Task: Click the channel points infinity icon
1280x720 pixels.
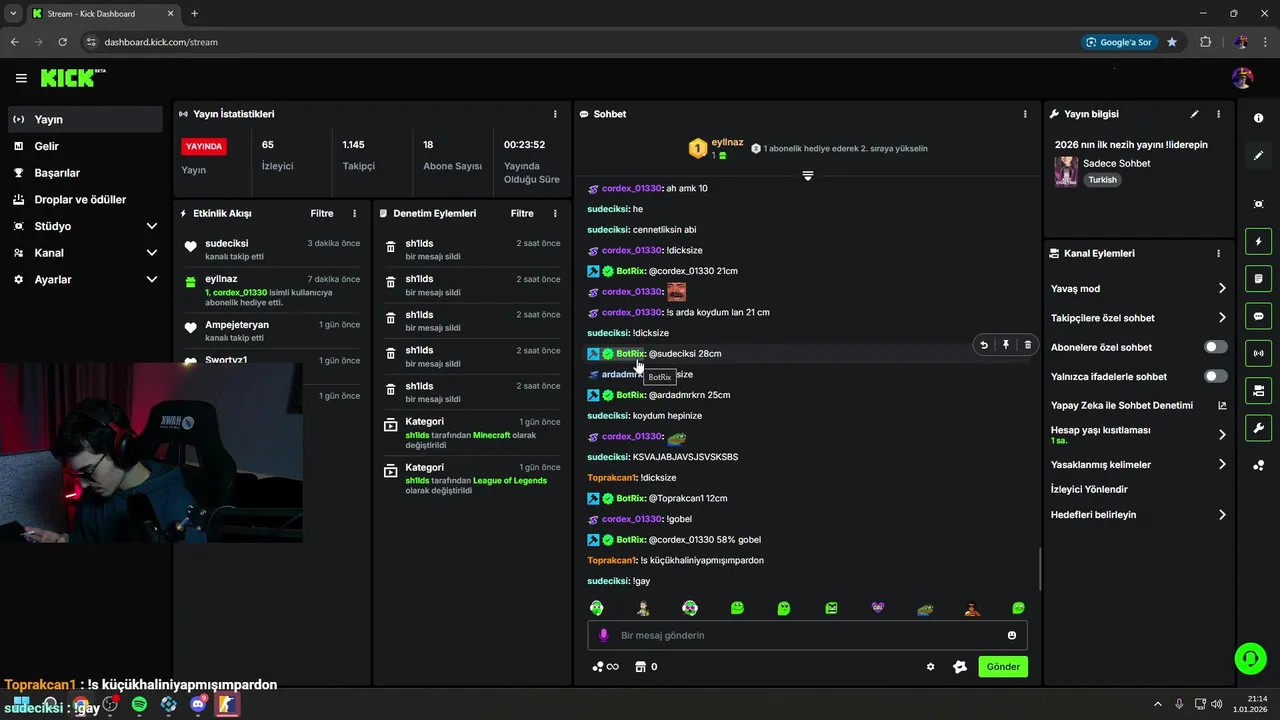Action: pos(606,667)
